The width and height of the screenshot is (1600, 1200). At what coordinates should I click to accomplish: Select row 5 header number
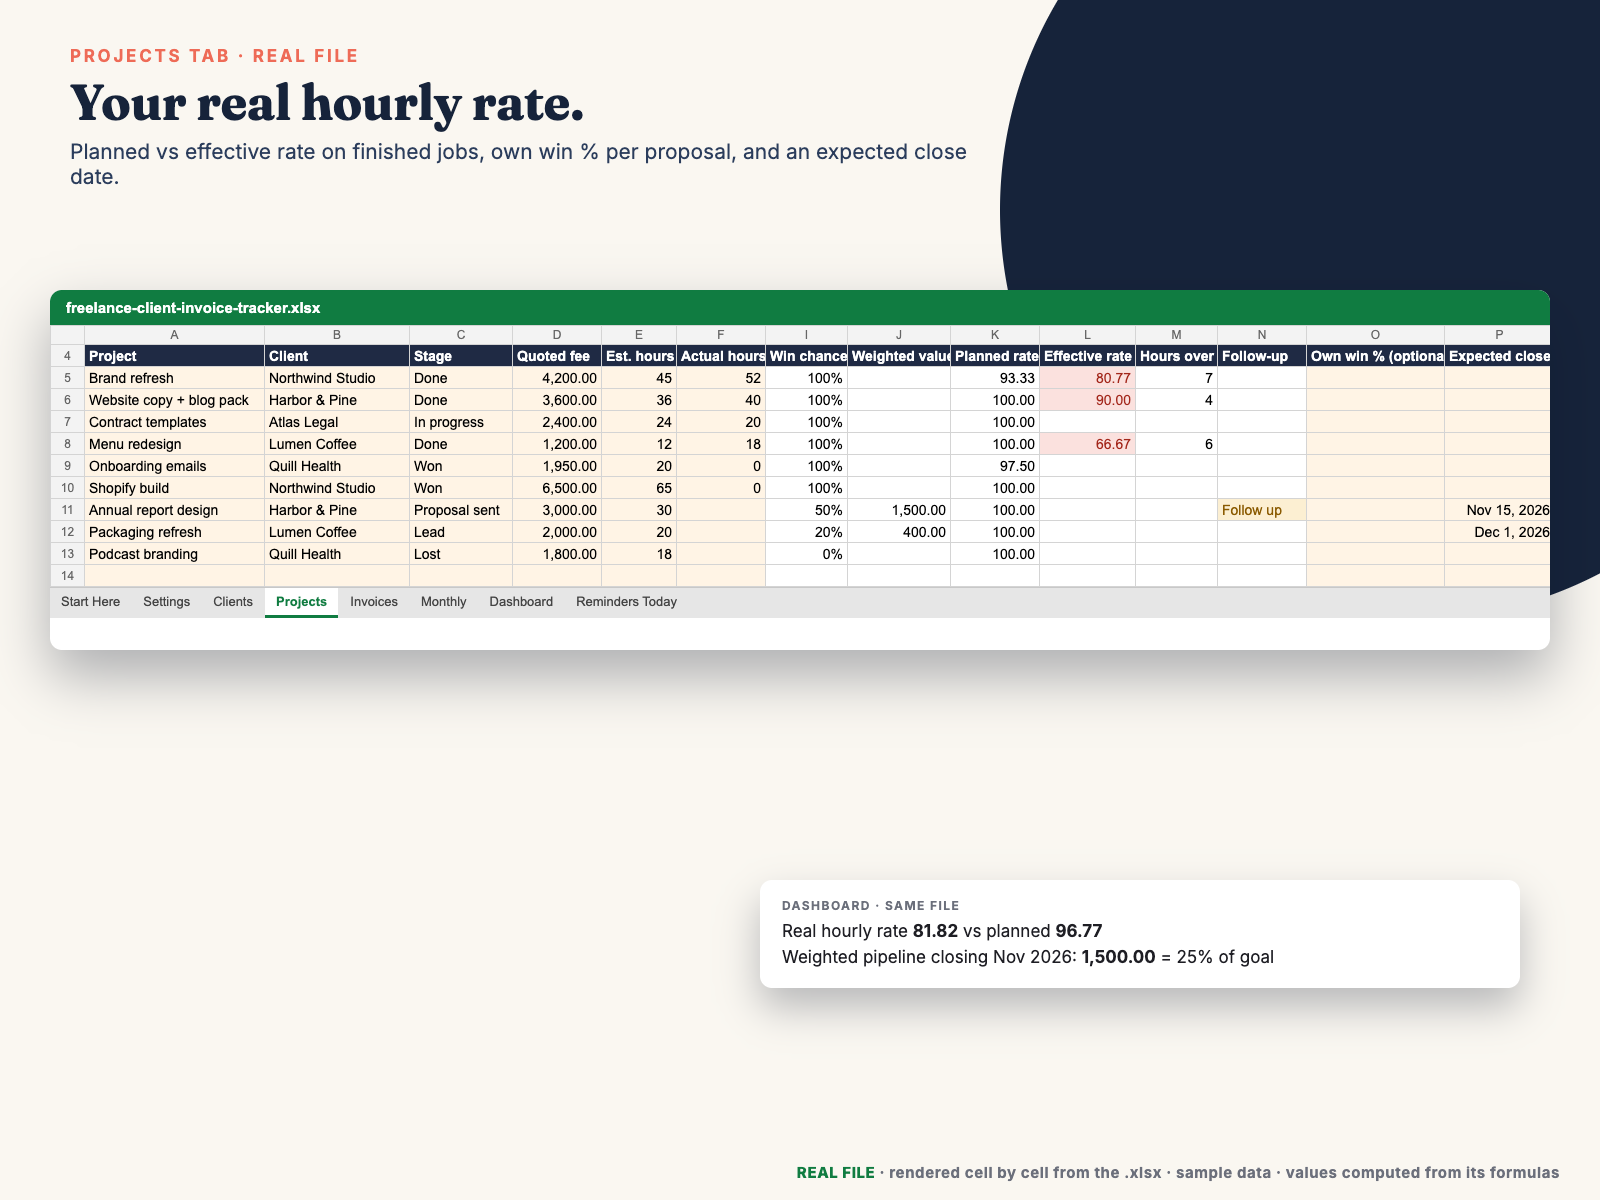click(x=67, y=378)
